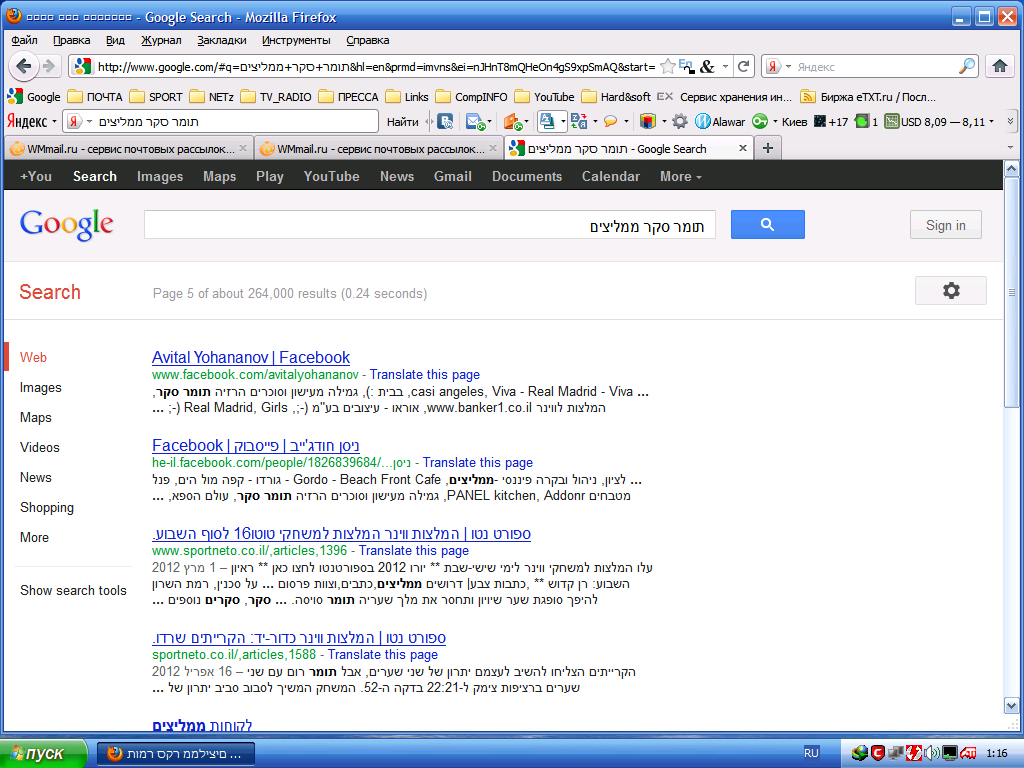Screen dimensions: 1024x768
Task: Click the RSS Биржа eTXT.ru bookmark
Action: tap(868, 97)
